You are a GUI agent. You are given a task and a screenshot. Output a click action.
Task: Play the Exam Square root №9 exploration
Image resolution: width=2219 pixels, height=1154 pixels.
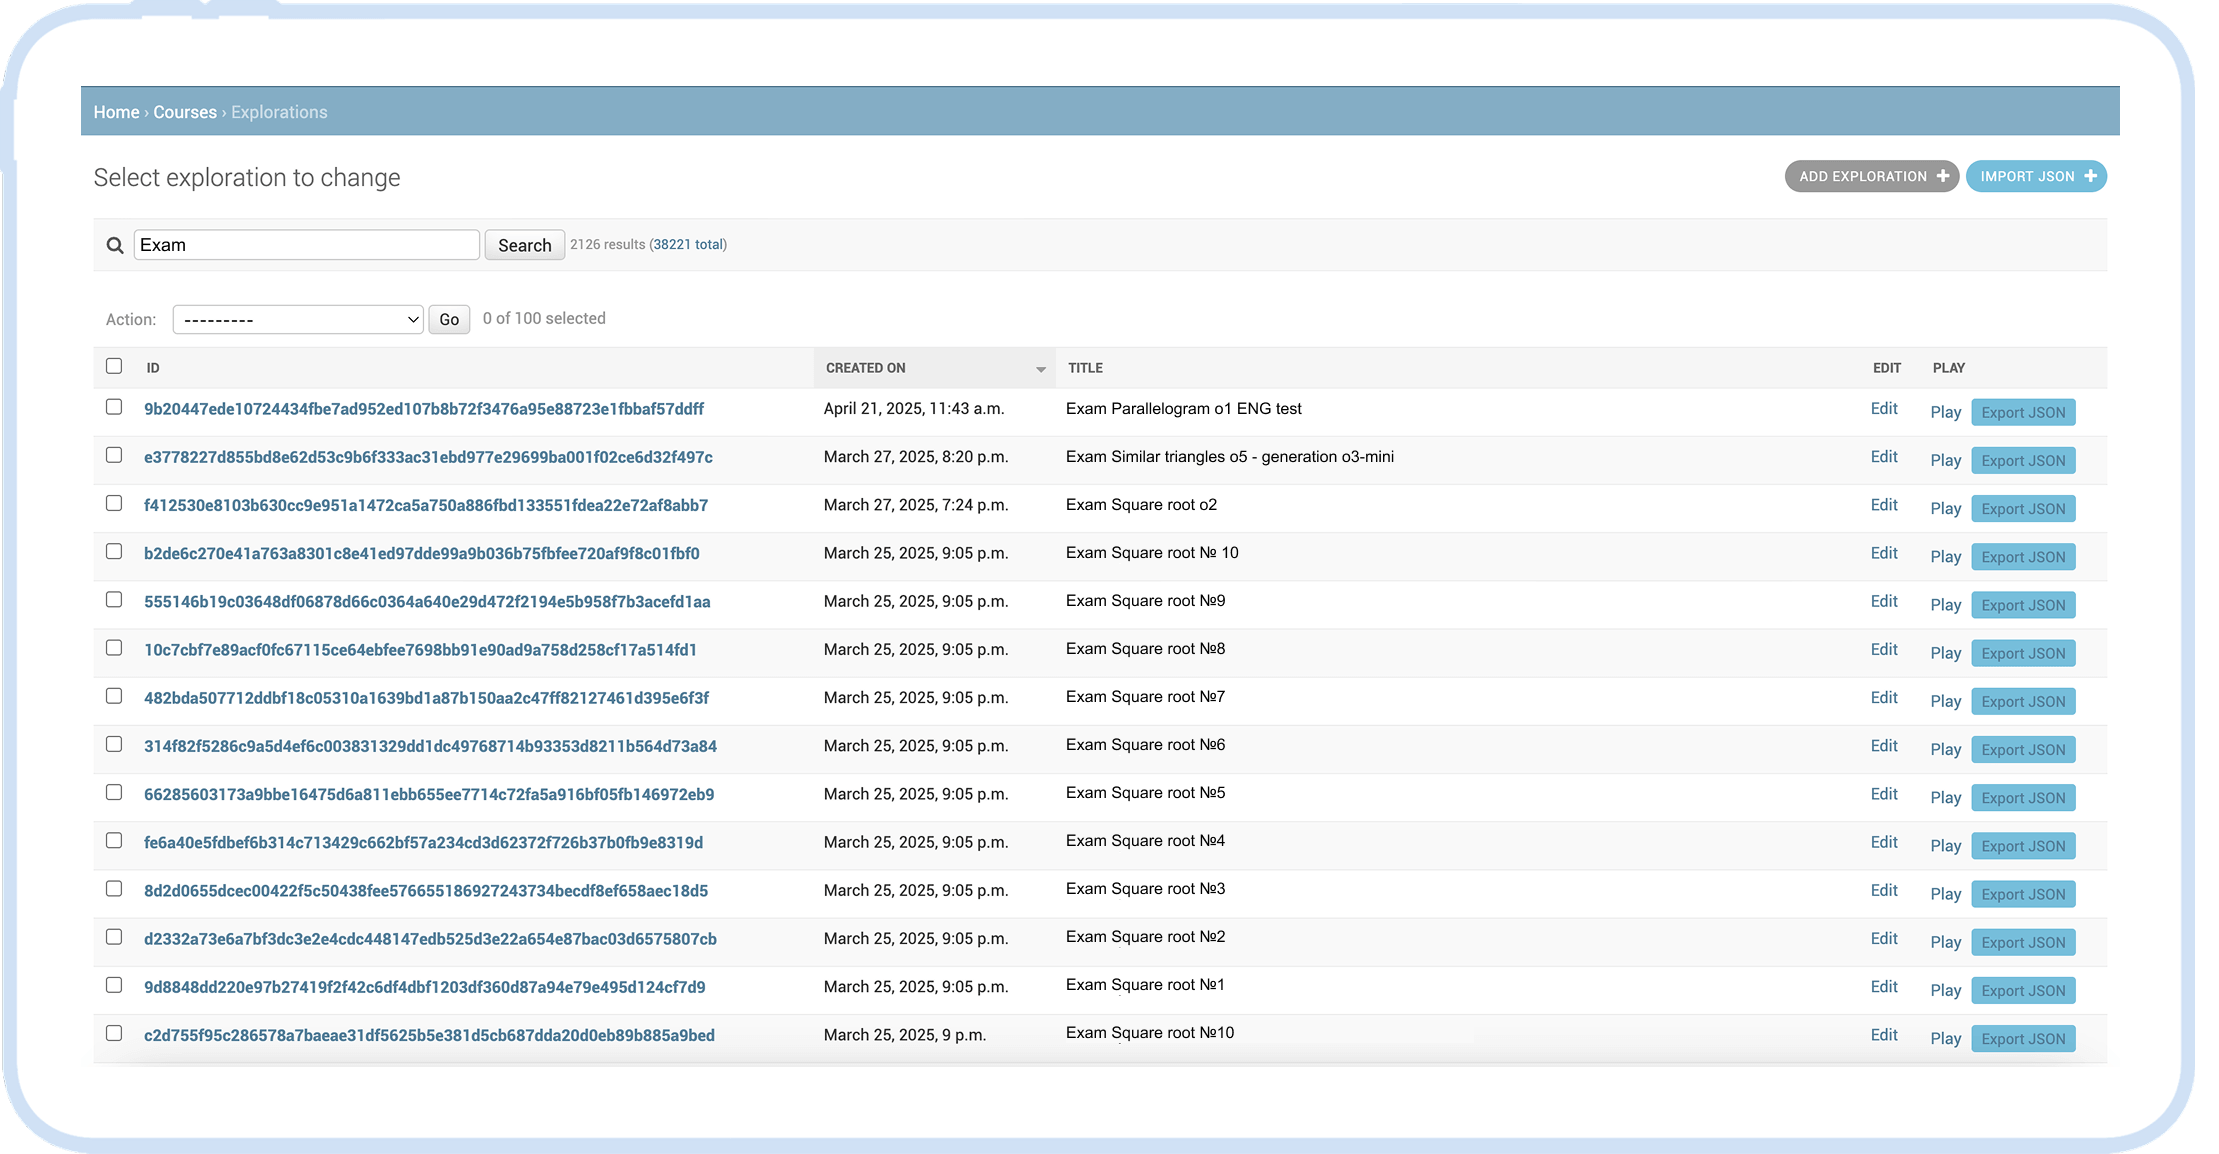pyautogui.click(x=1945, y=605)
